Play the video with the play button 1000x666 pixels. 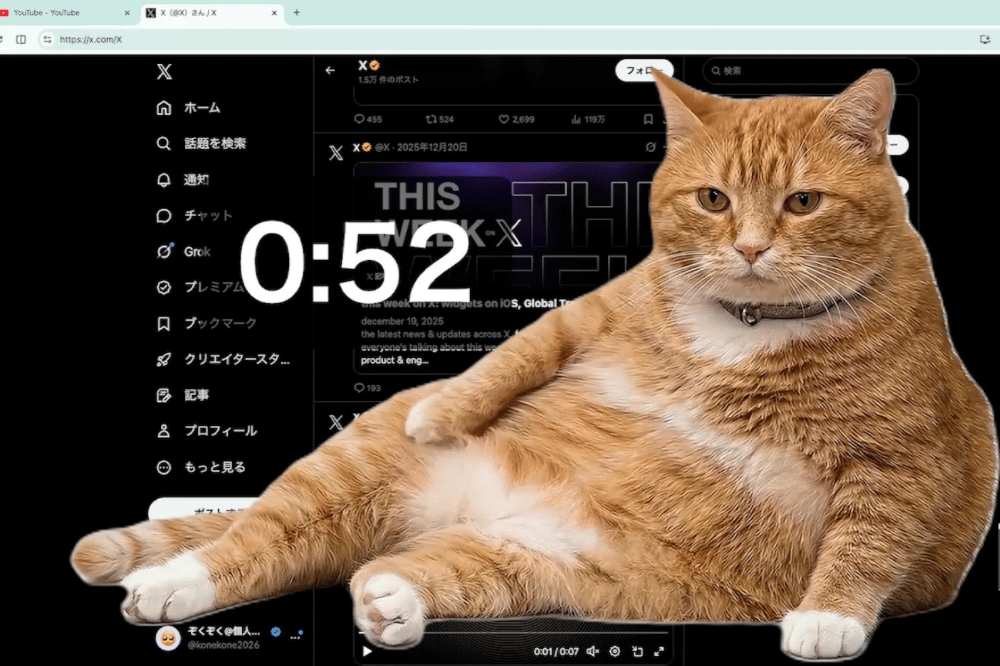[367, 651]
